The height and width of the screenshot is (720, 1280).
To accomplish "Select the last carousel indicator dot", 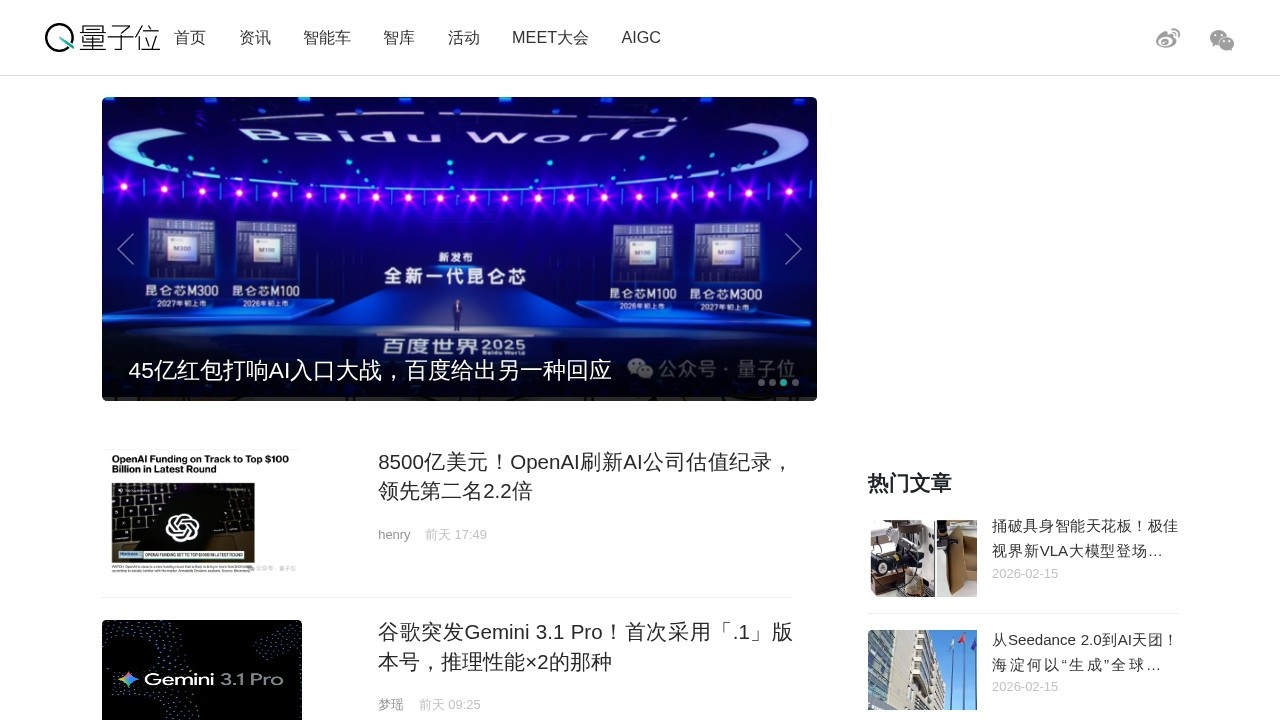I will (795, 383).
